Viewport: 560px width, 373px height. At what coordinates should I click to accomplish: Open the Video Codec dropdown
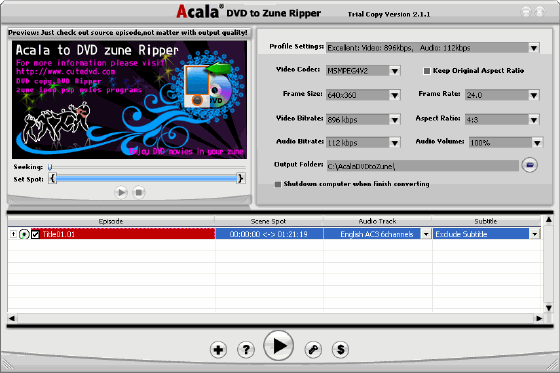pos(395,71)
